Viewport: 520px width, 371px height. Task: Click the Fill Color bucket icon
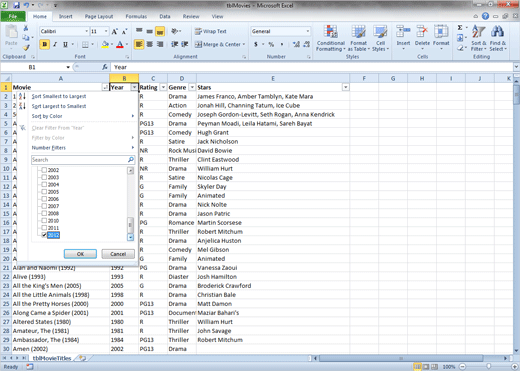(105, 44)
